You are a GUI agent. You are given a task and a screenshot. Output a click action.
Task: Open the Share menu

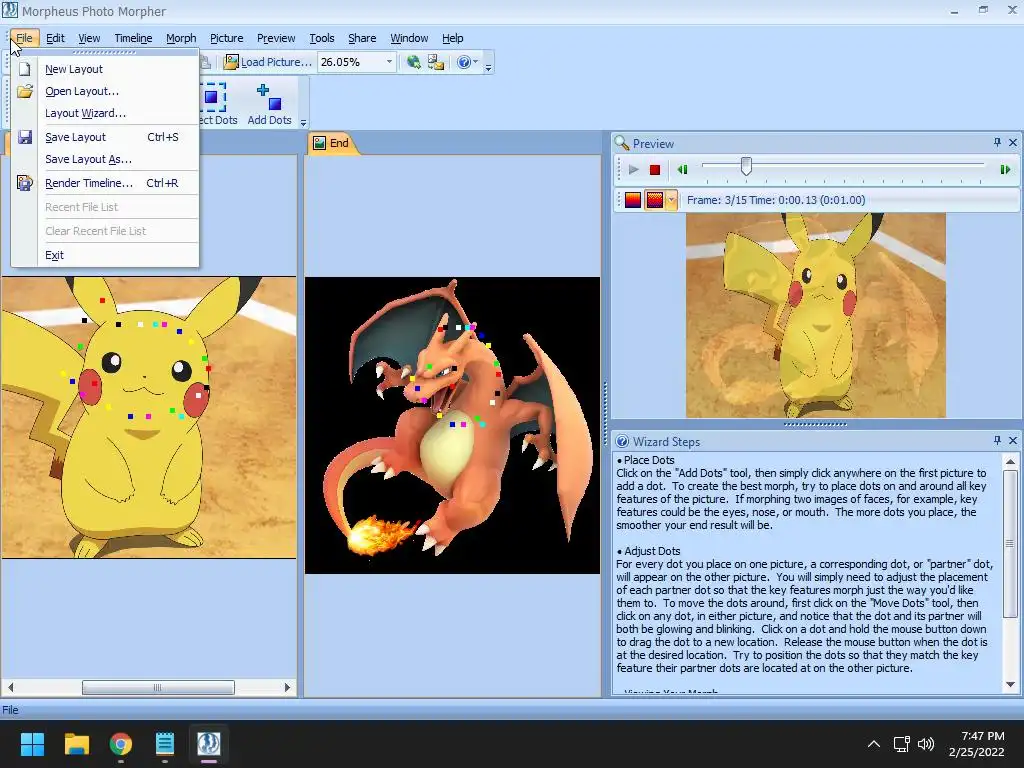coord(362,38)
